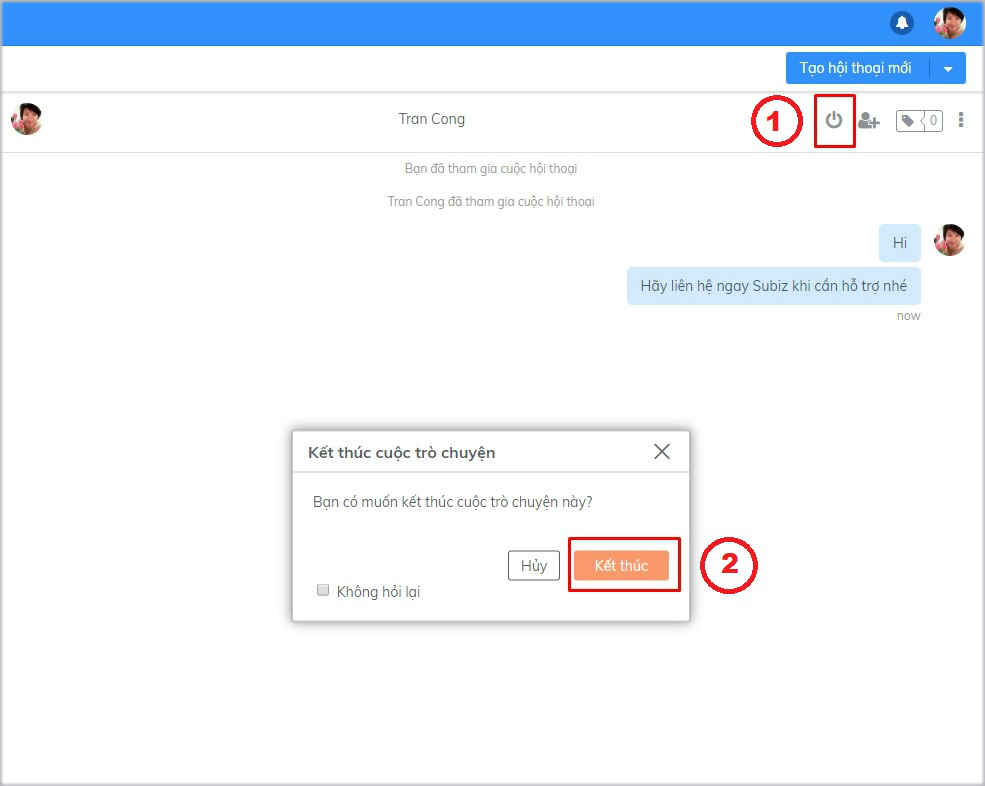
Task: Expand the new conversation dropdown arrow
Action: [948, 69]
